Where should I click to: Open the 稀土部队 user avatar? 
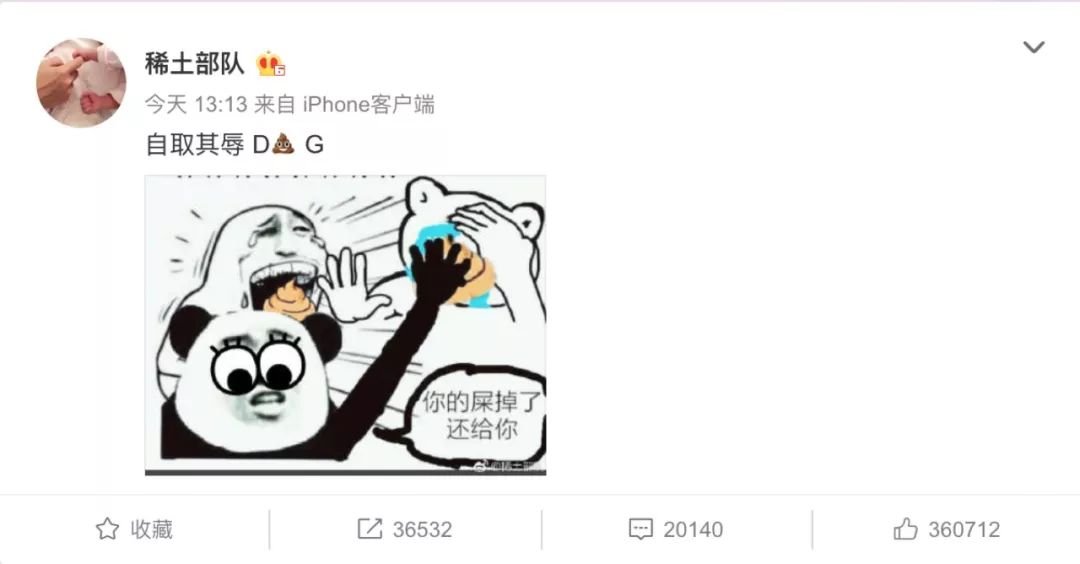81,83
